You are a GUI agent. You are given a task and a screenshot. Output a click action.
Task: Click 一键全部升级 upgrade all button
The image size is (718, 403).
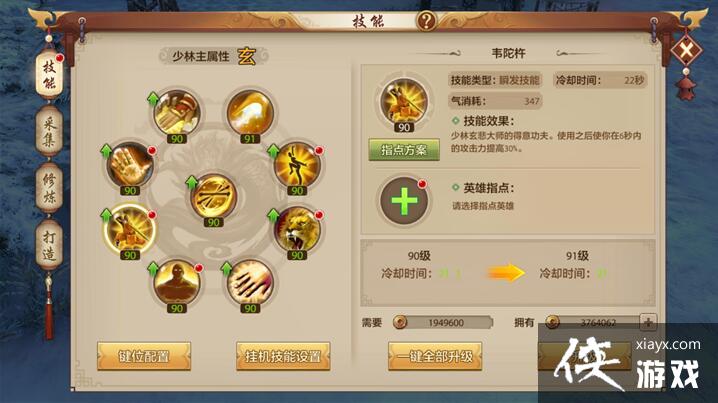pos(435,356)
